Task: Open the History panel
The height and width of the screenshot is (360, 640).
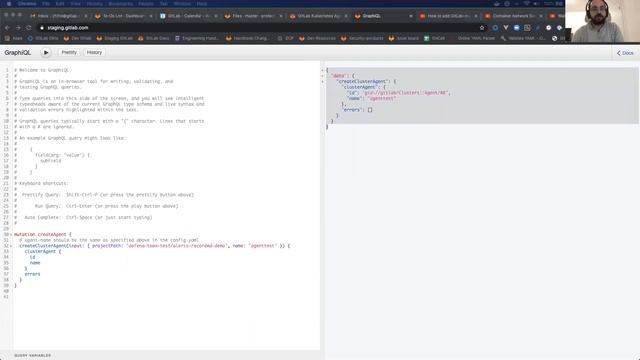Action: (94, 53)
